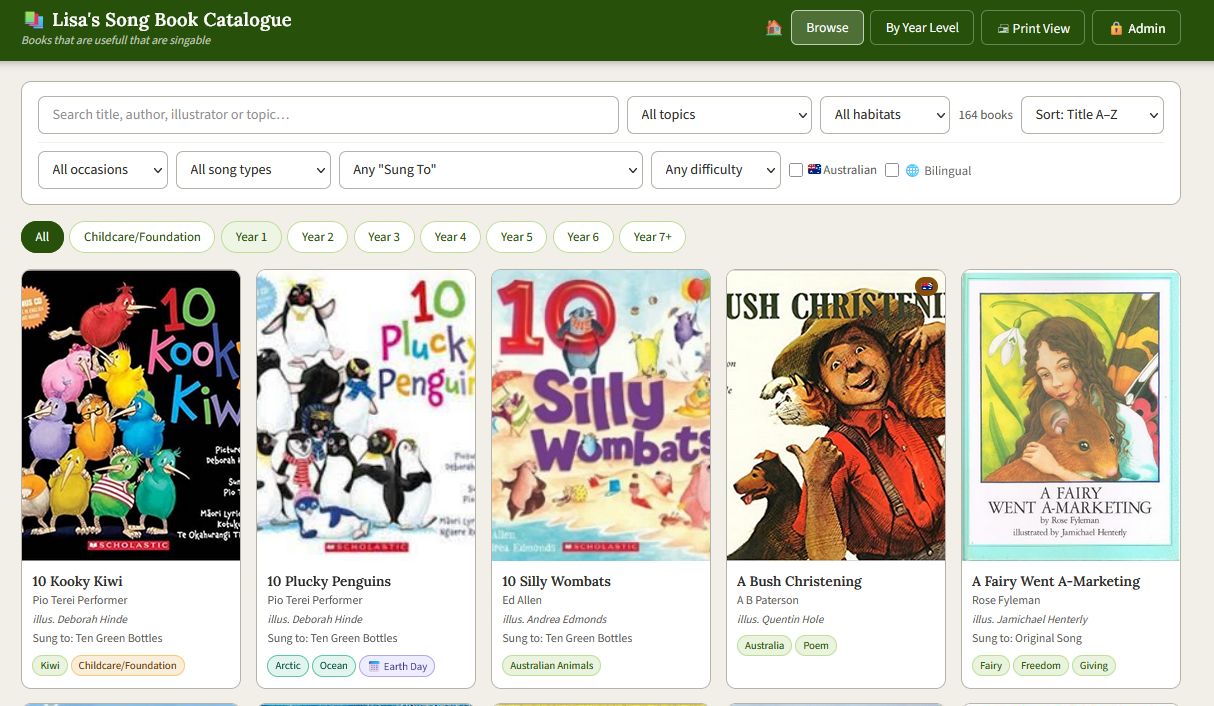Filter by Childcare/Foundation year pill
This screenshot has height=706, width=1214.
pos(142,237)
